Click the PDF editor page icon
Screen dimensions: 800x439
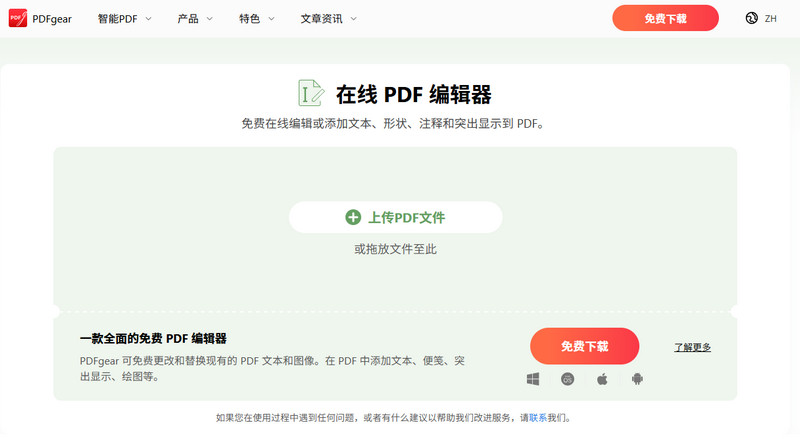point(311,93)
